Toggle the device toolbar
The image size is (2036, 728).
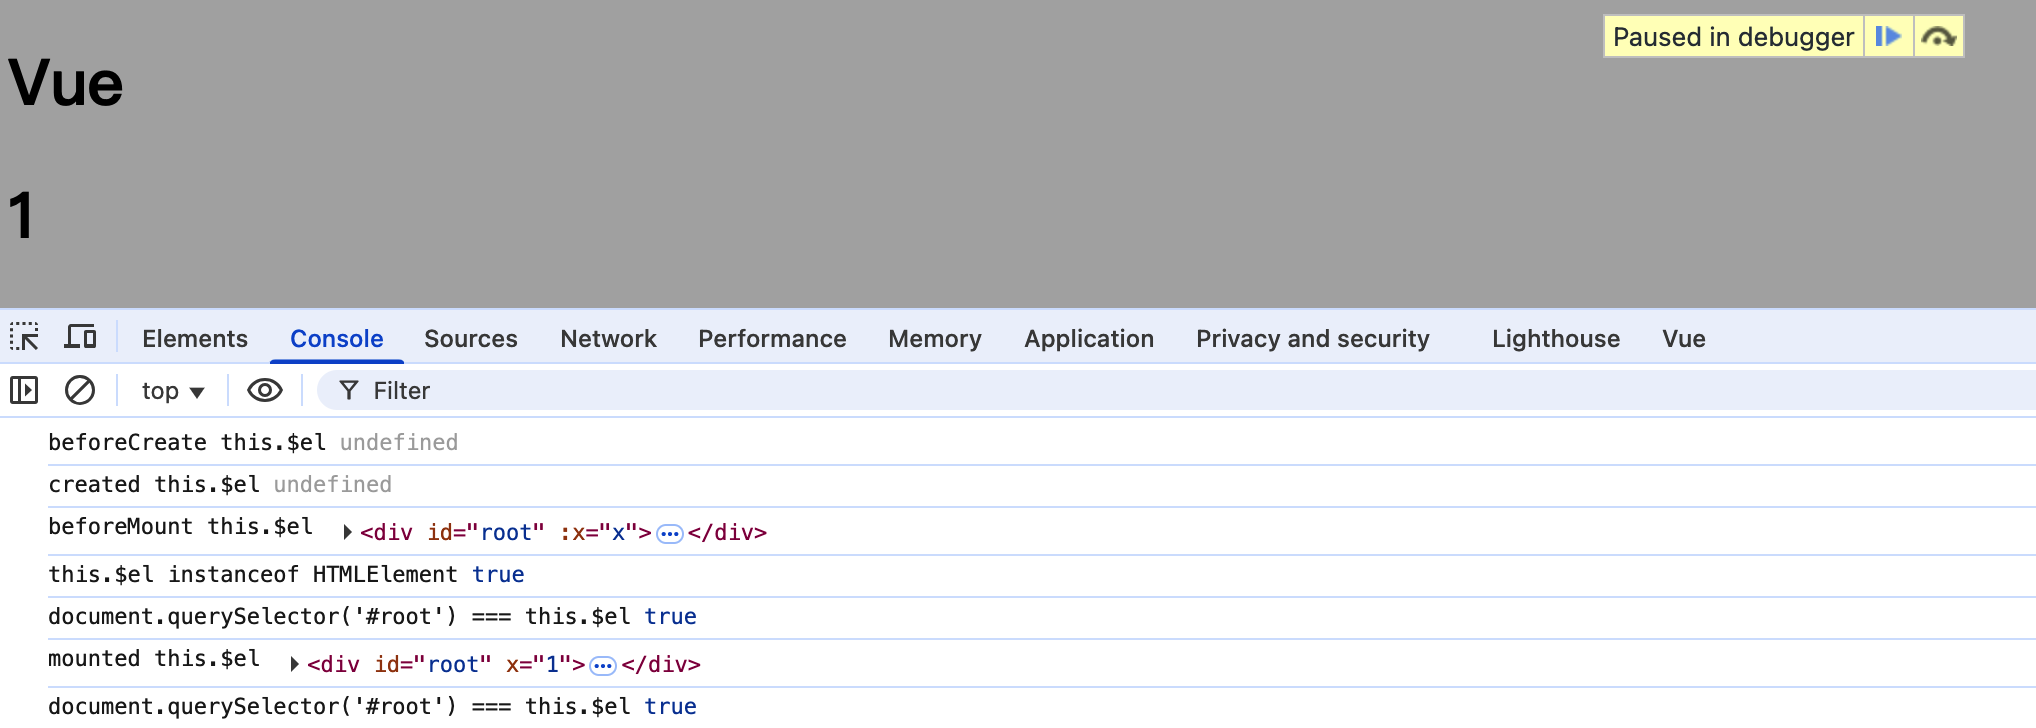80,337
